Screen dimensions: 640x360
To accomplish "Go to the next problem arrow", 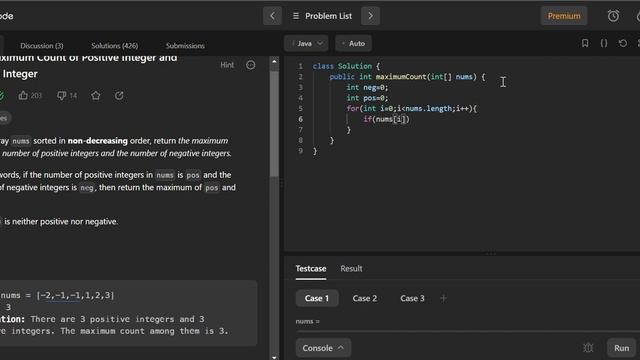I will [370, 16].
